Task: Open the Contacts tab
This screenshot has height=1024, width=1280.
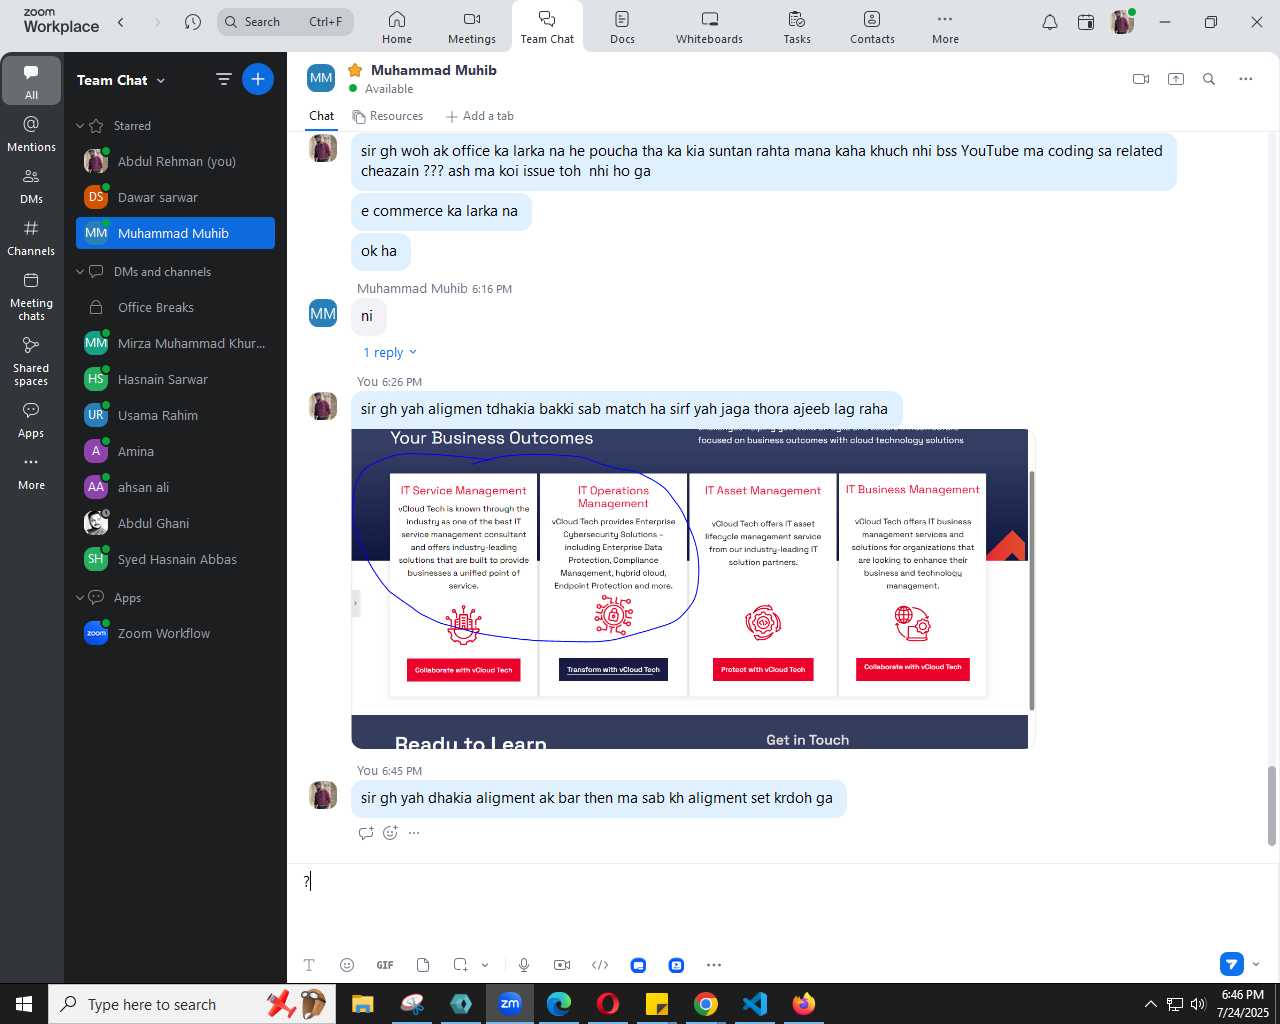Action: [x=872, y=27]
